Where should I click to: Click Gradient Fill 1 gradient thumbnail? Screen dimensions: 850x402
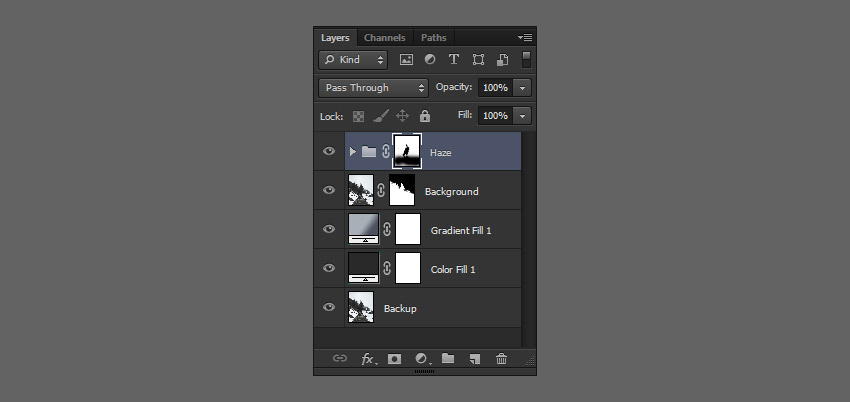pos(364,229)
